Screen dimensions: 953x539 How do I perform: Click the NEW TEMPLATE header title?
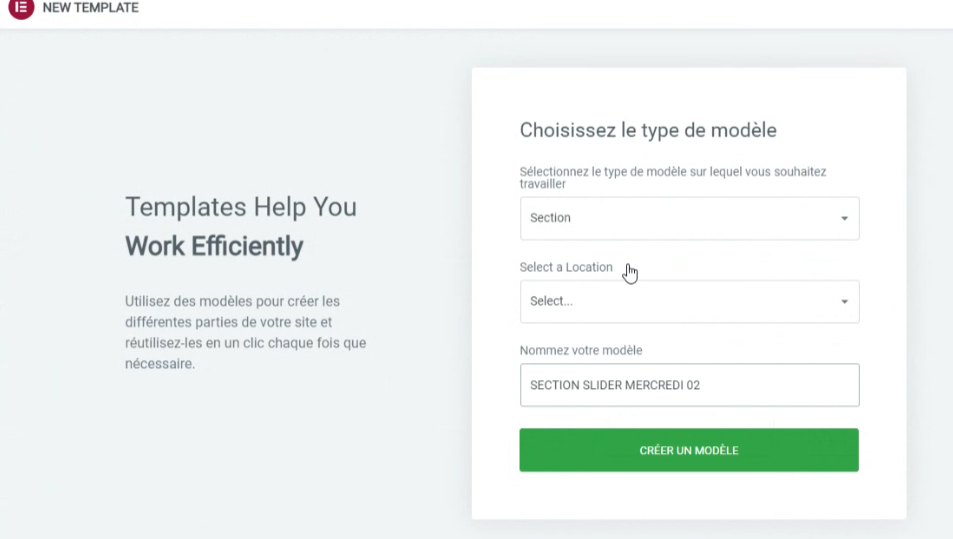tap(90, 8)
